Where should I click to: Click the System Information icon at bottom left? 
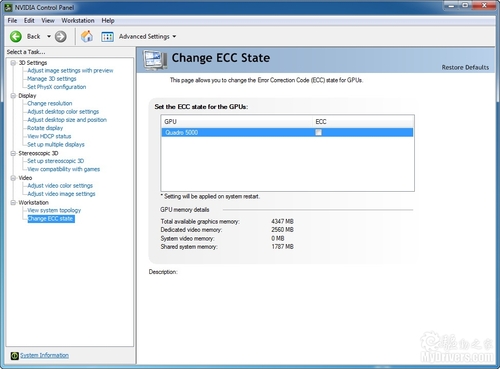pyautogui.click(x=14, y=356)
